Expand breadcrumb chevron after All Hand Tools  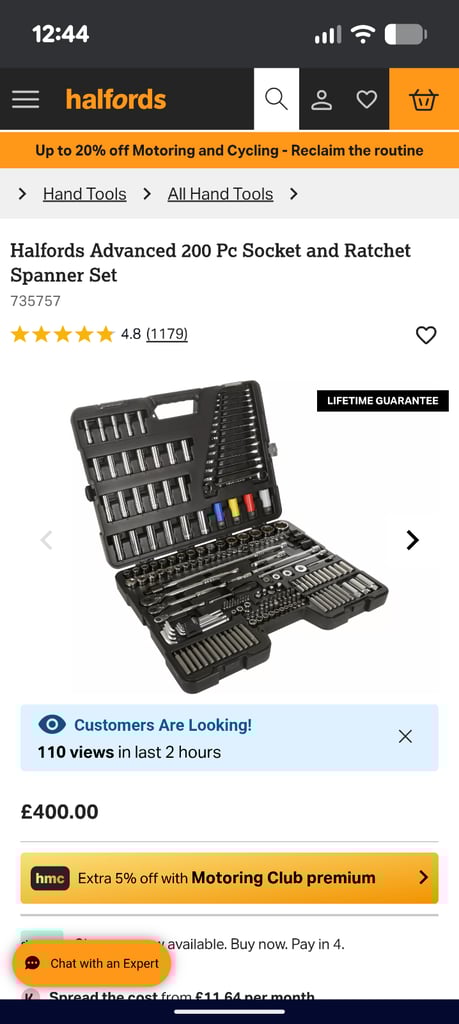pos(294,194)
